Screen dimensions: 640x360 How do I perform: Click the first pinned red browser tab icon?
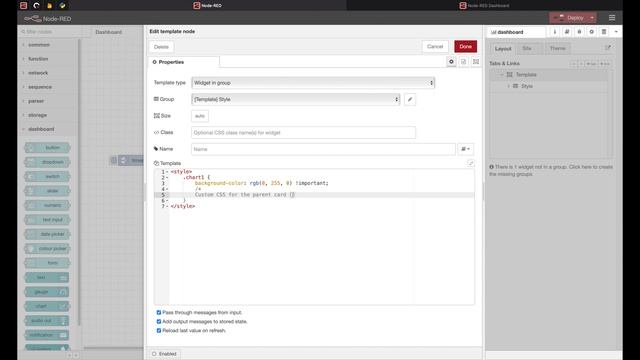[x=24, y=5]
